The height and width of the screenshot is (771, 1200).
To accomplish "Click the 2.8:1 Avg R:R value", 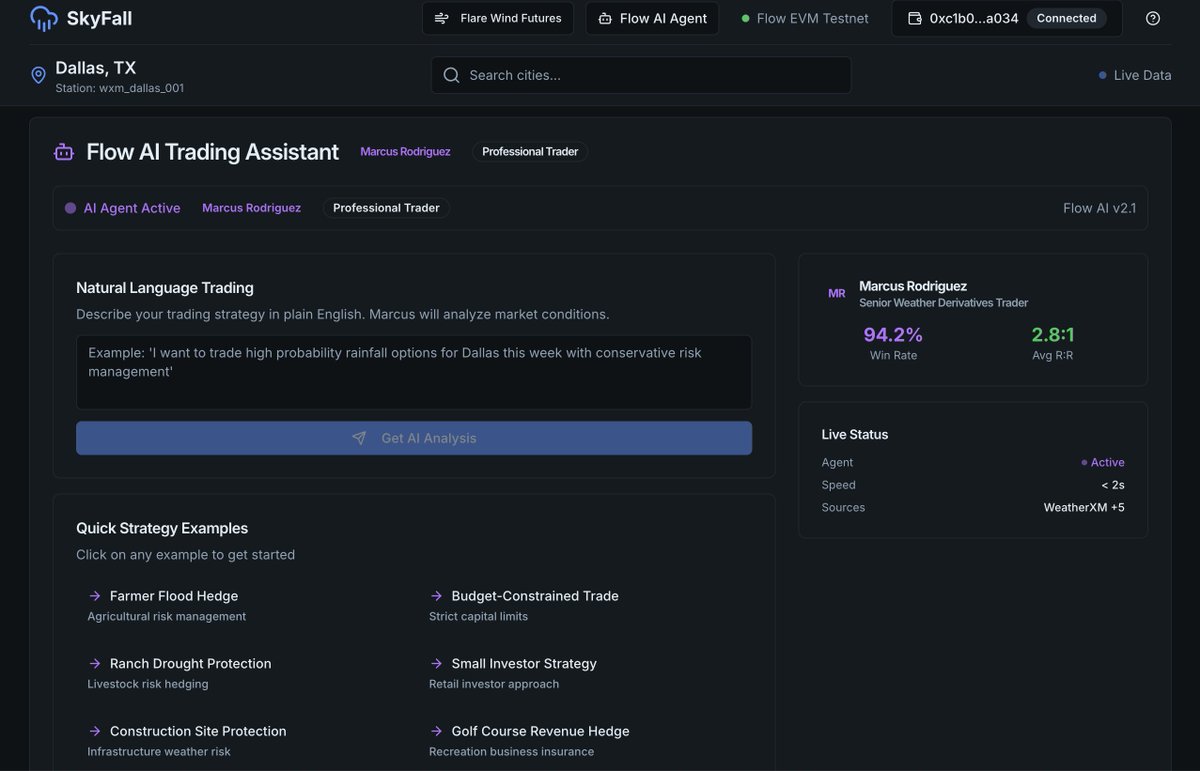I will coord(1053,335).
